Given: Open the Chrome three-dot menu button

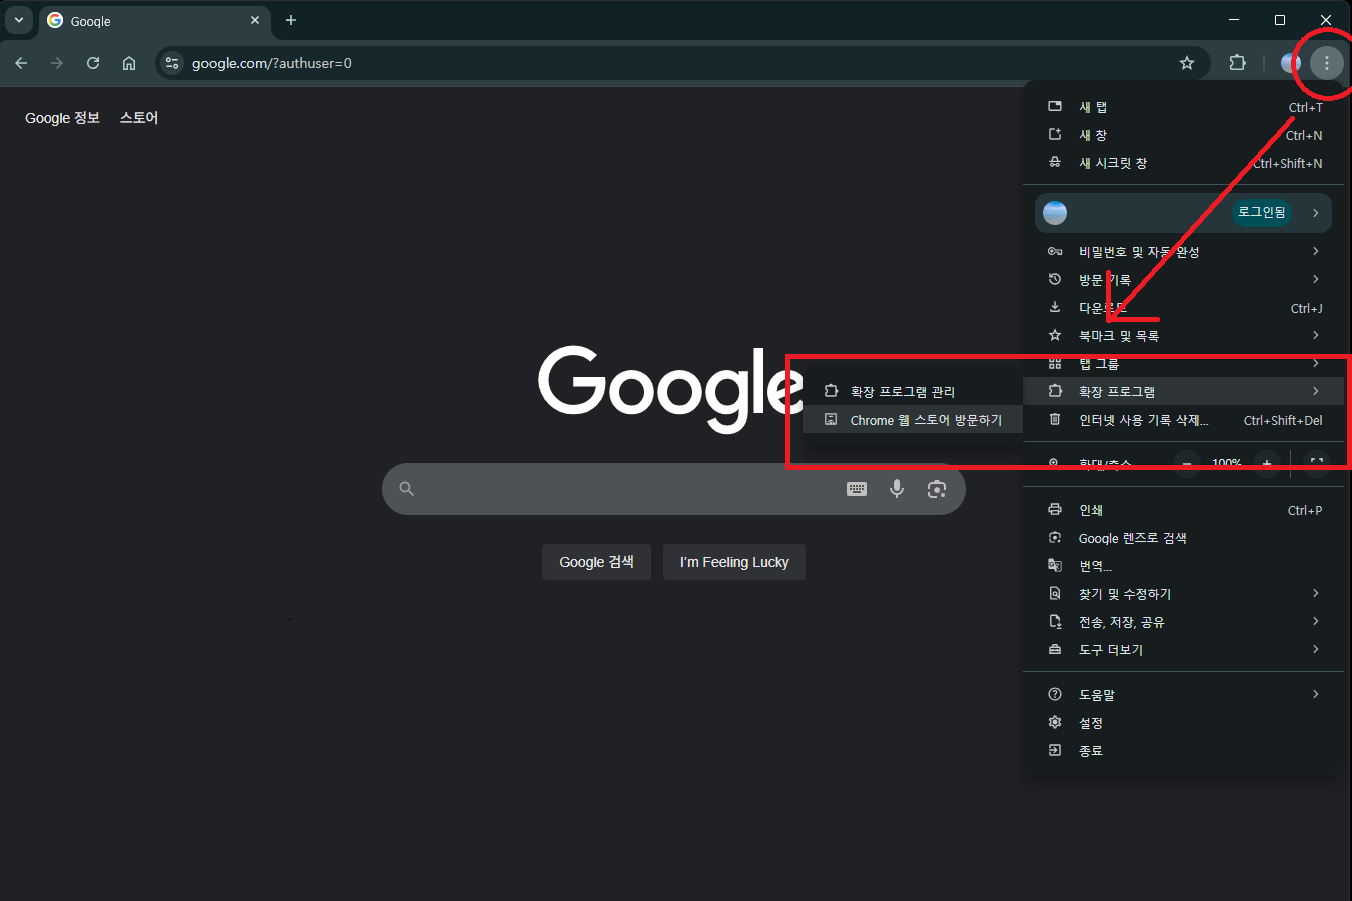Looking at the screenshot, I should pos(1326,63).
